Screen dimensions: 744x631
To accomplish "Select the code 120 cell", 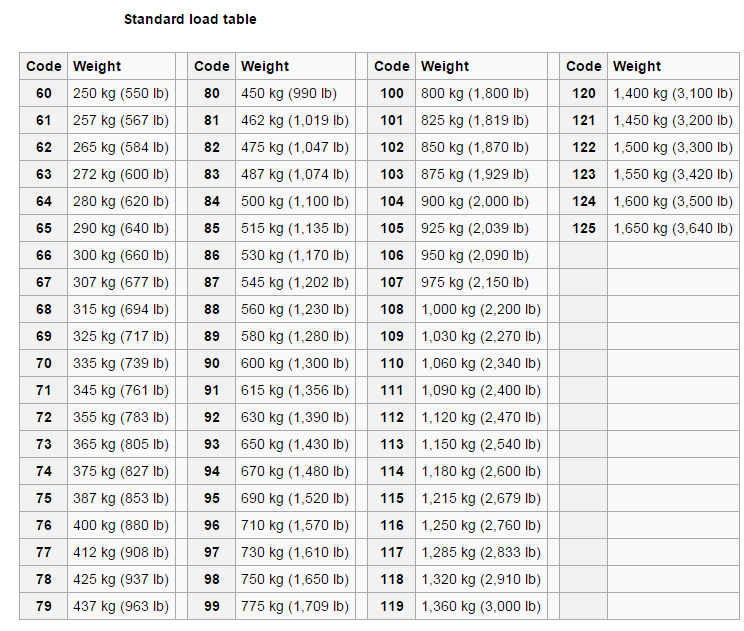I will (x=584, y=93).
